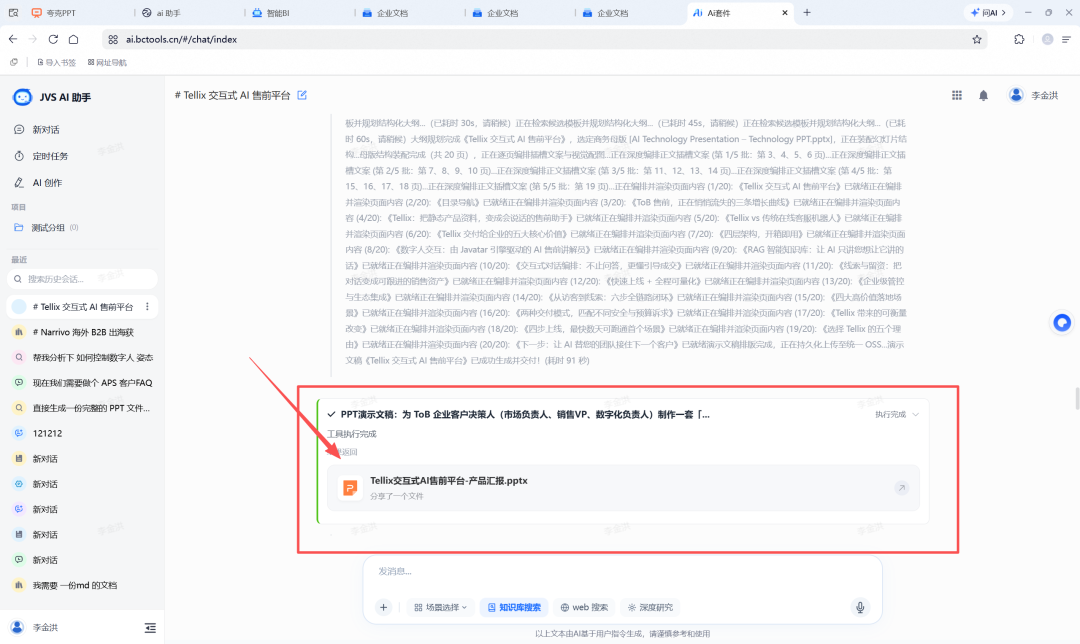The height and width of the screenshot is (644, 1080).
Task: Open the browser extensions icon
Action: tap(1019, 39)
